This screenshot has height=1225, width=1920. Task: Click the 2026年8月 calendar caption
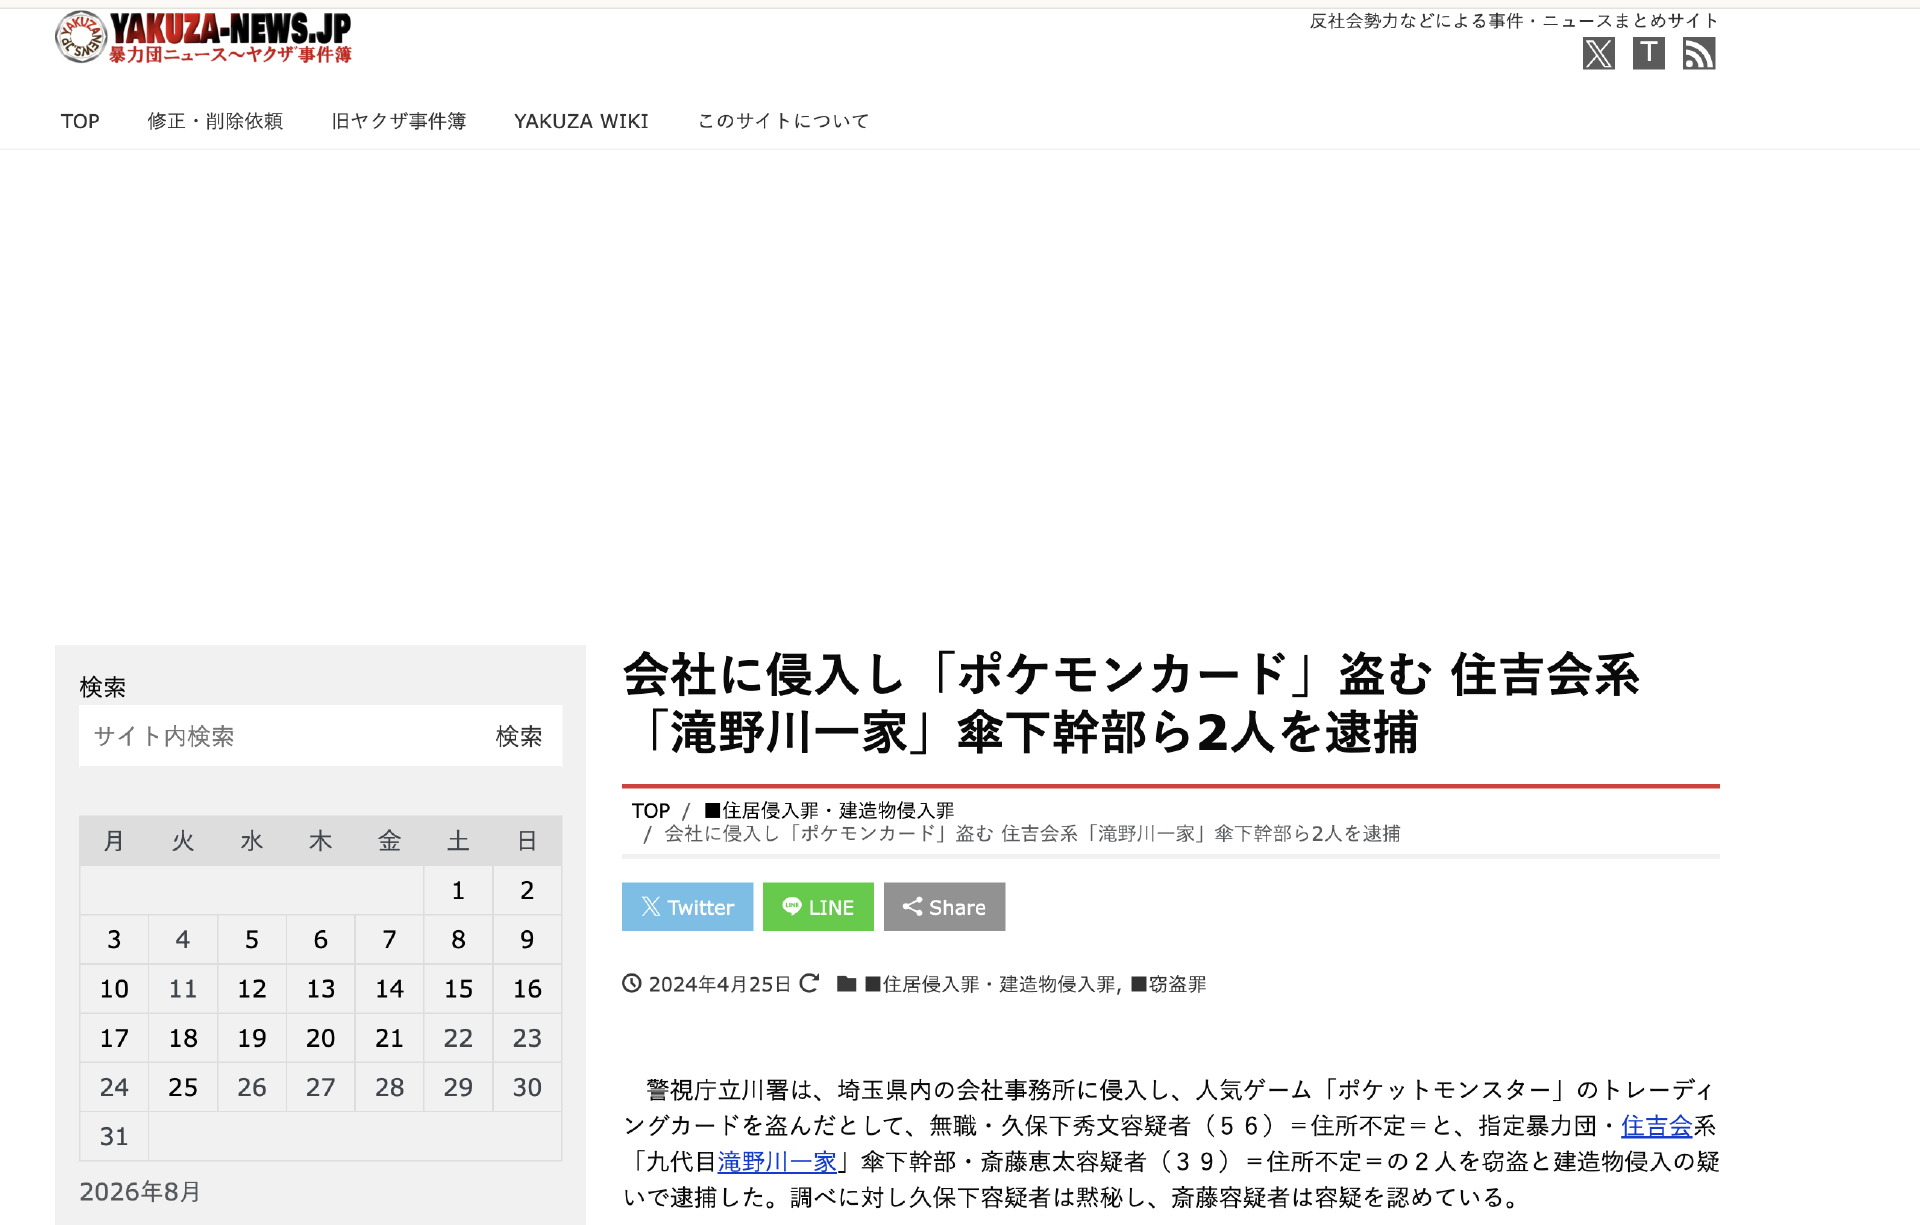coord(140,1192)
